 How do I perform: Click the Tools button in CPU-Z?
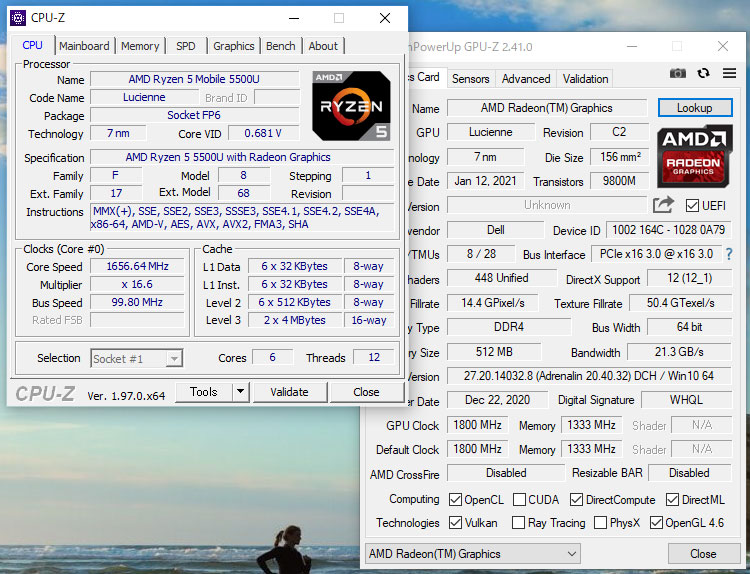(x=204, y=392)
